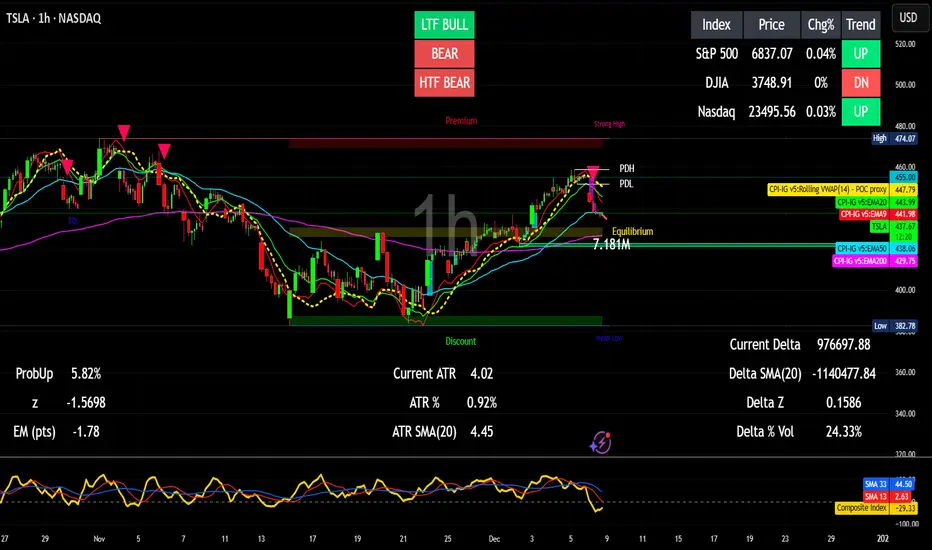Open the USD currency selector

point(908,18)
